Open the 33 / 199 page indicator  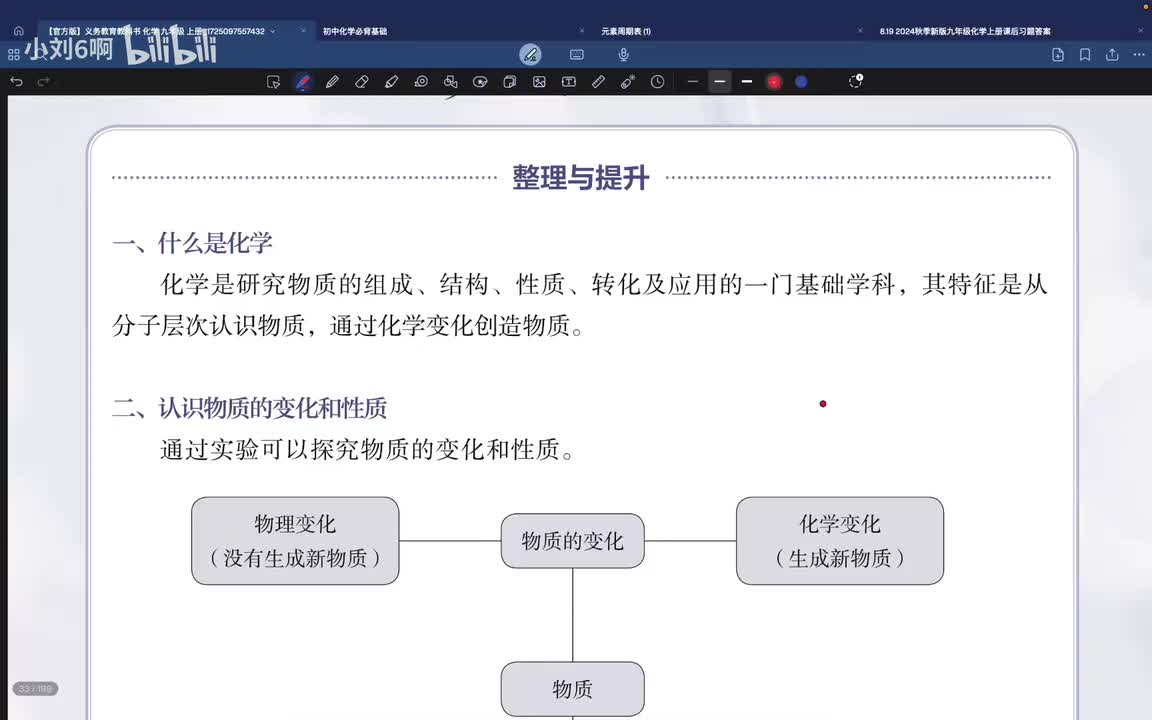click(35, 688)
